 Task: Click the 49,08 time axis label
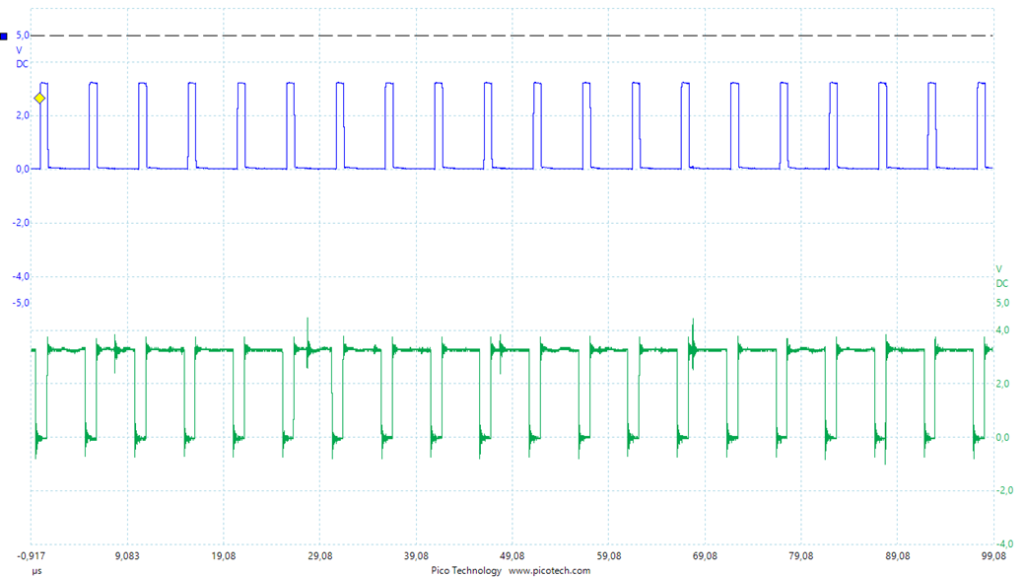coord(512,555)
